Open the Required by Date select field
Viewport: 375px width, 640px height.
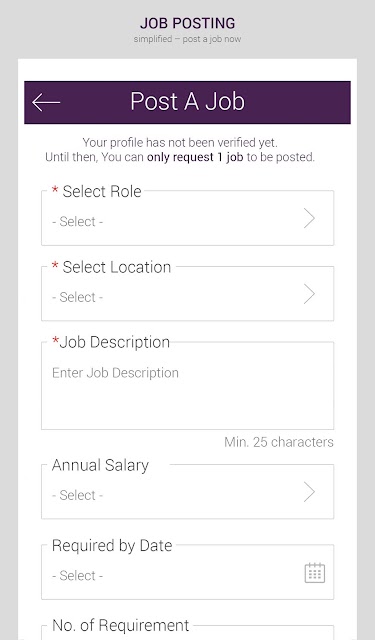(187, 572)
